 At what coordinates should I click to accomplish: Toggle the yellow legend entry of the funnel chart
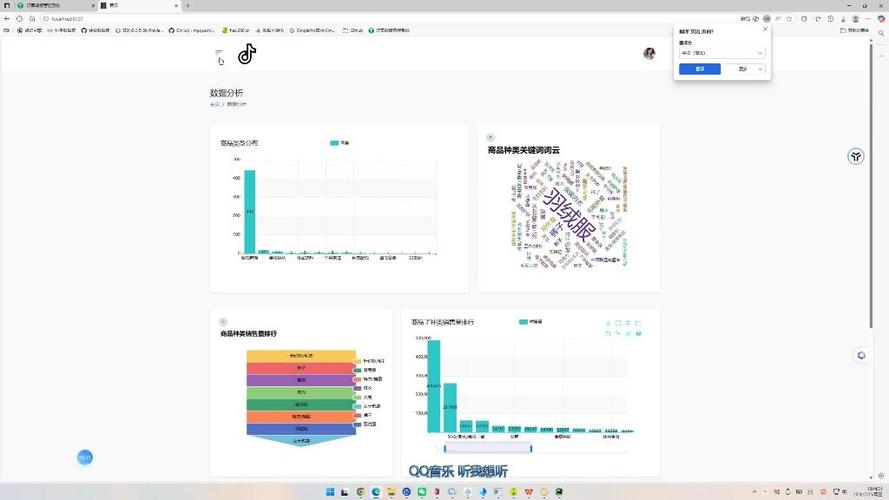[x=369, y=361]
